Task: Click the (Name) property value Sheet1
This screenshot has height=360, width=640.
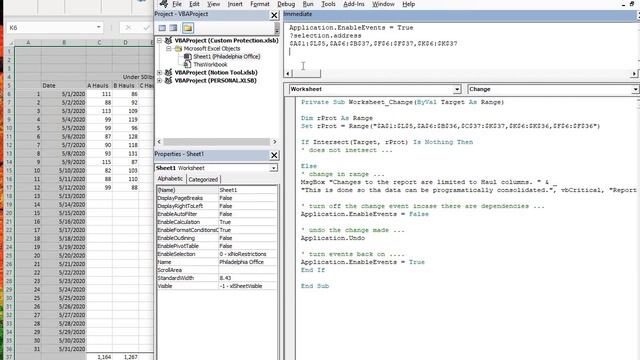Action: pyautogui.click(x=247, y=190)
